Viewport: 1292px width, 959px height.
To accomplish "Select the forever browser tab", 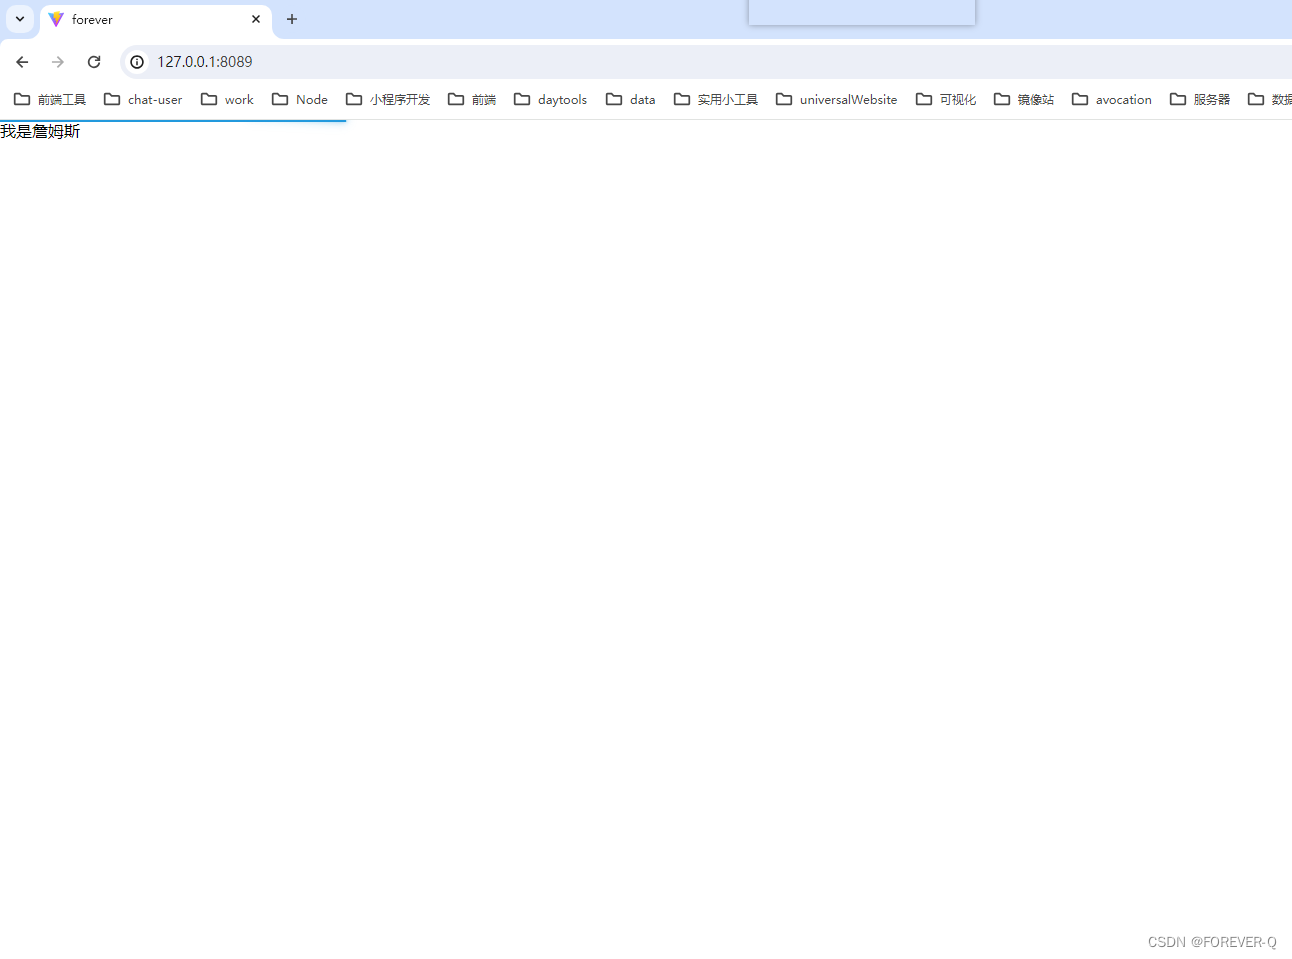I will tap(156, 20).
